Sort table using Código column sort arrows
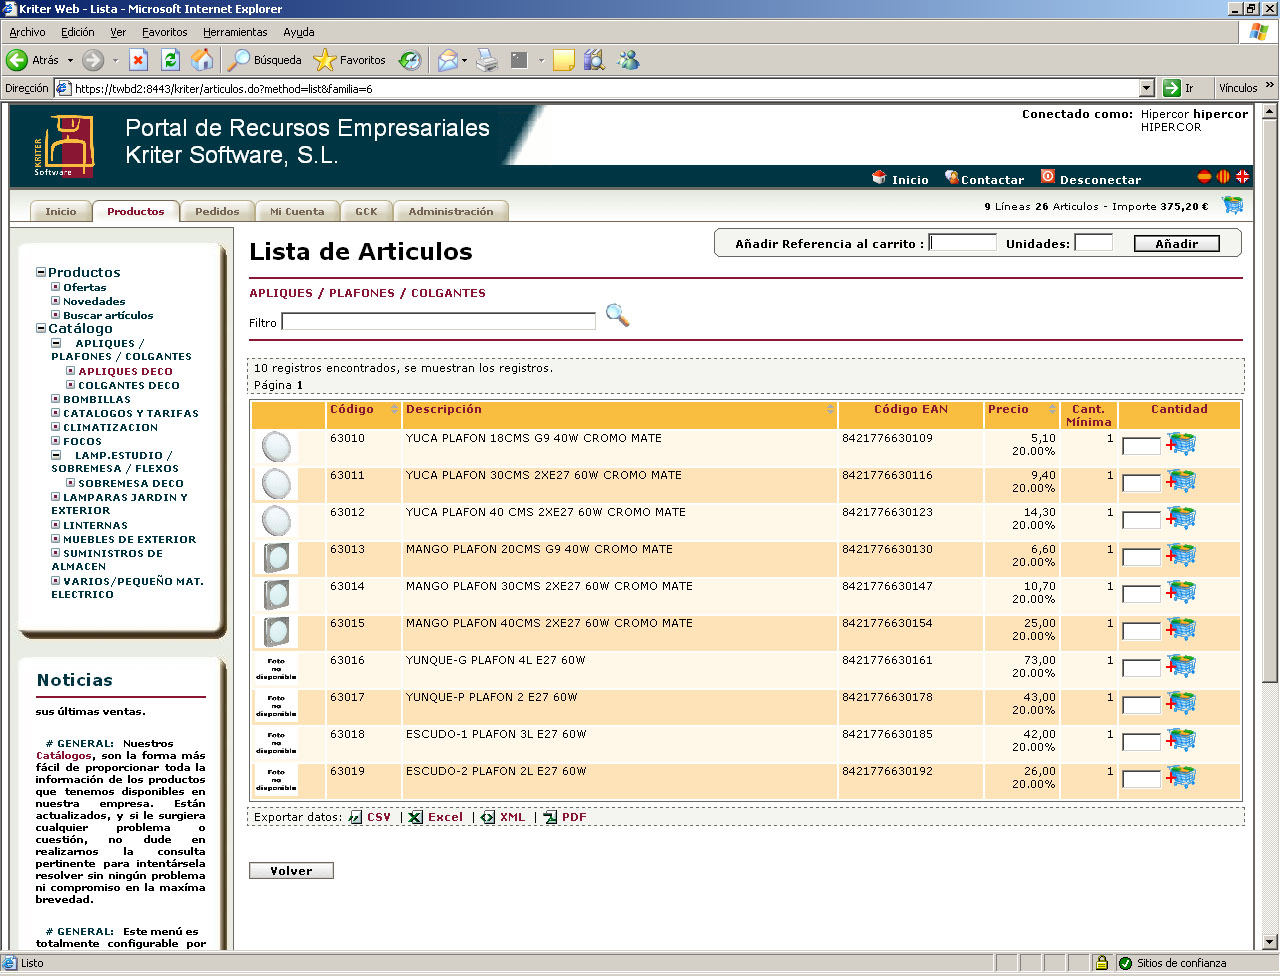Screen dimensions: 1280x976 pyautogui.click(x=394, y=410)
